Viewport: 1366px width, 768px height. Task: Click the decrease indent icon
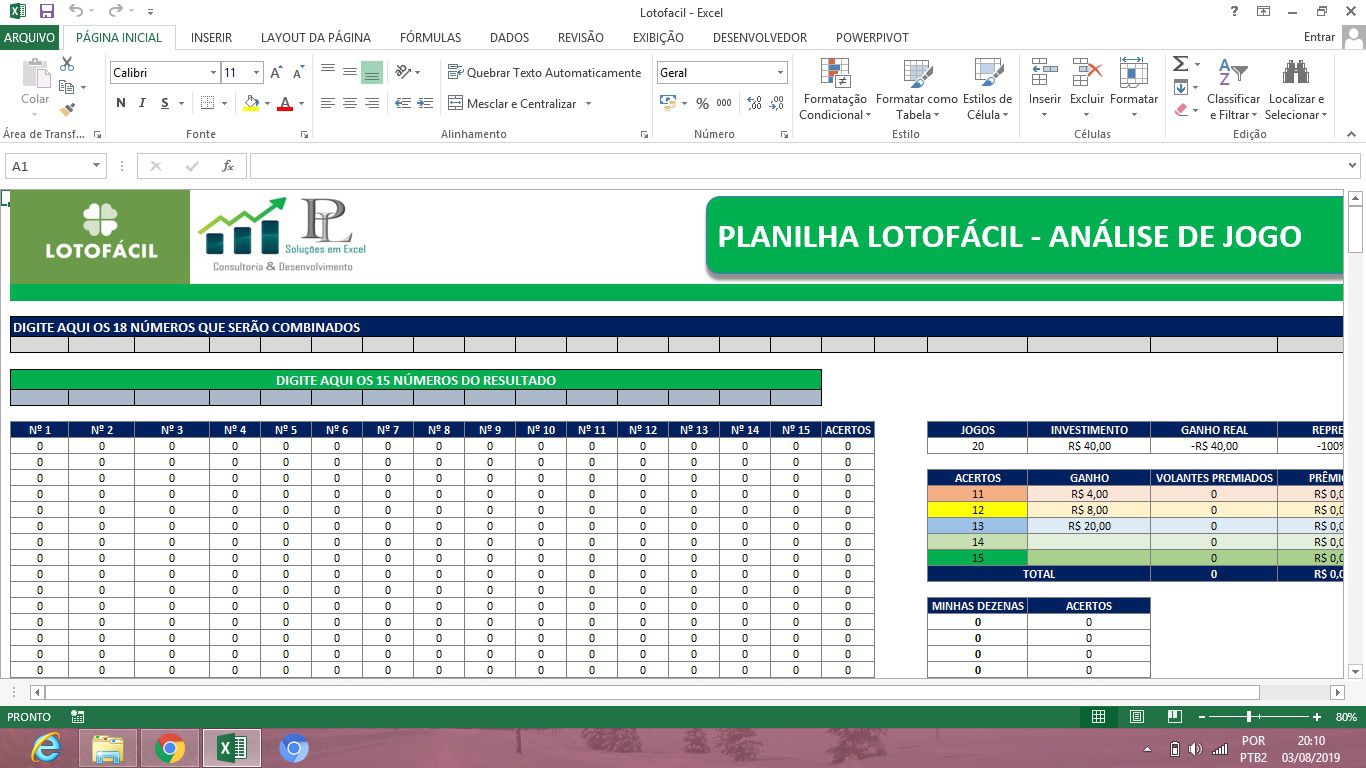403,103
